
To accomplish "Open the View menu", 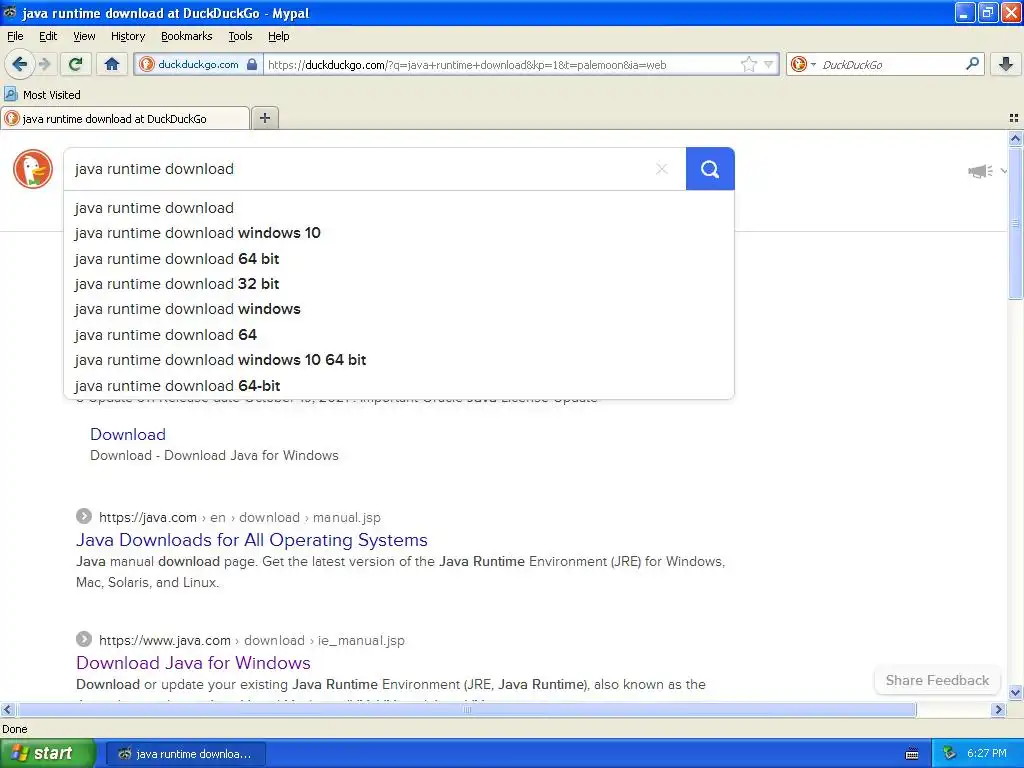I will [x=84, y=36].
